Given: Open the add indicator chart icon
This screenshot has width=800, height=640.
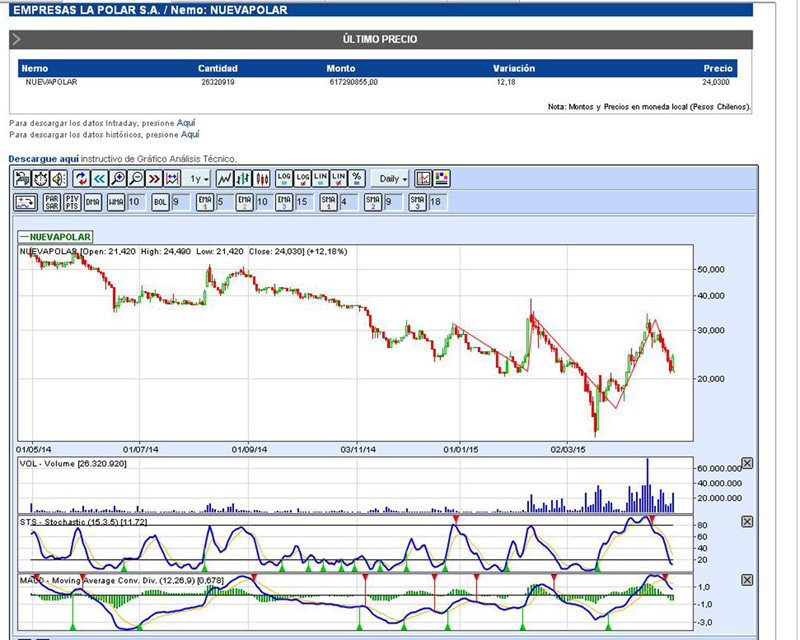Looking at the screenshot, I should point(26,203).
